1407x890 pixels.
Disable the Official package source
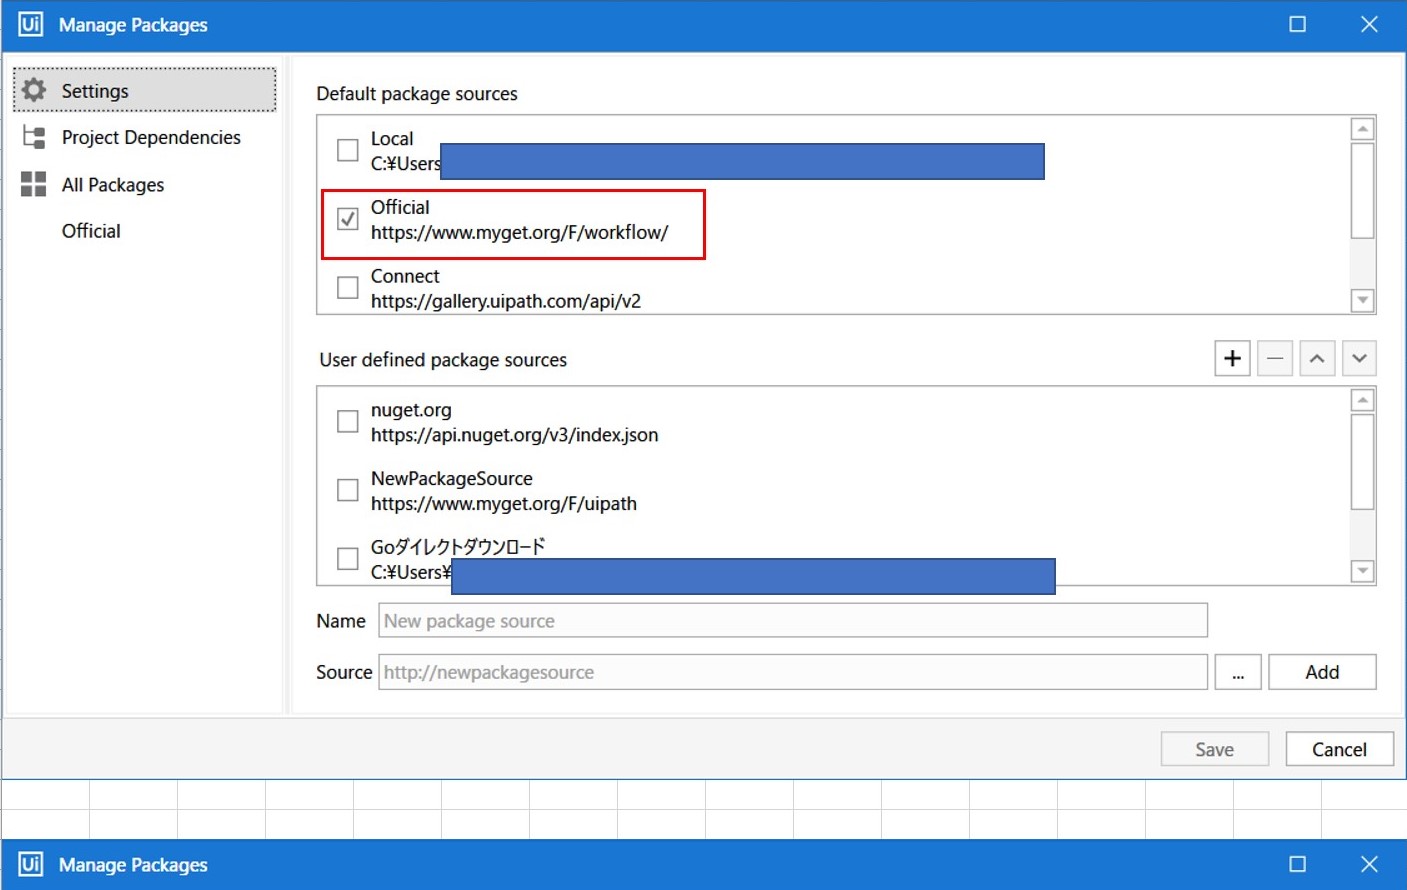tap(347, 219)
